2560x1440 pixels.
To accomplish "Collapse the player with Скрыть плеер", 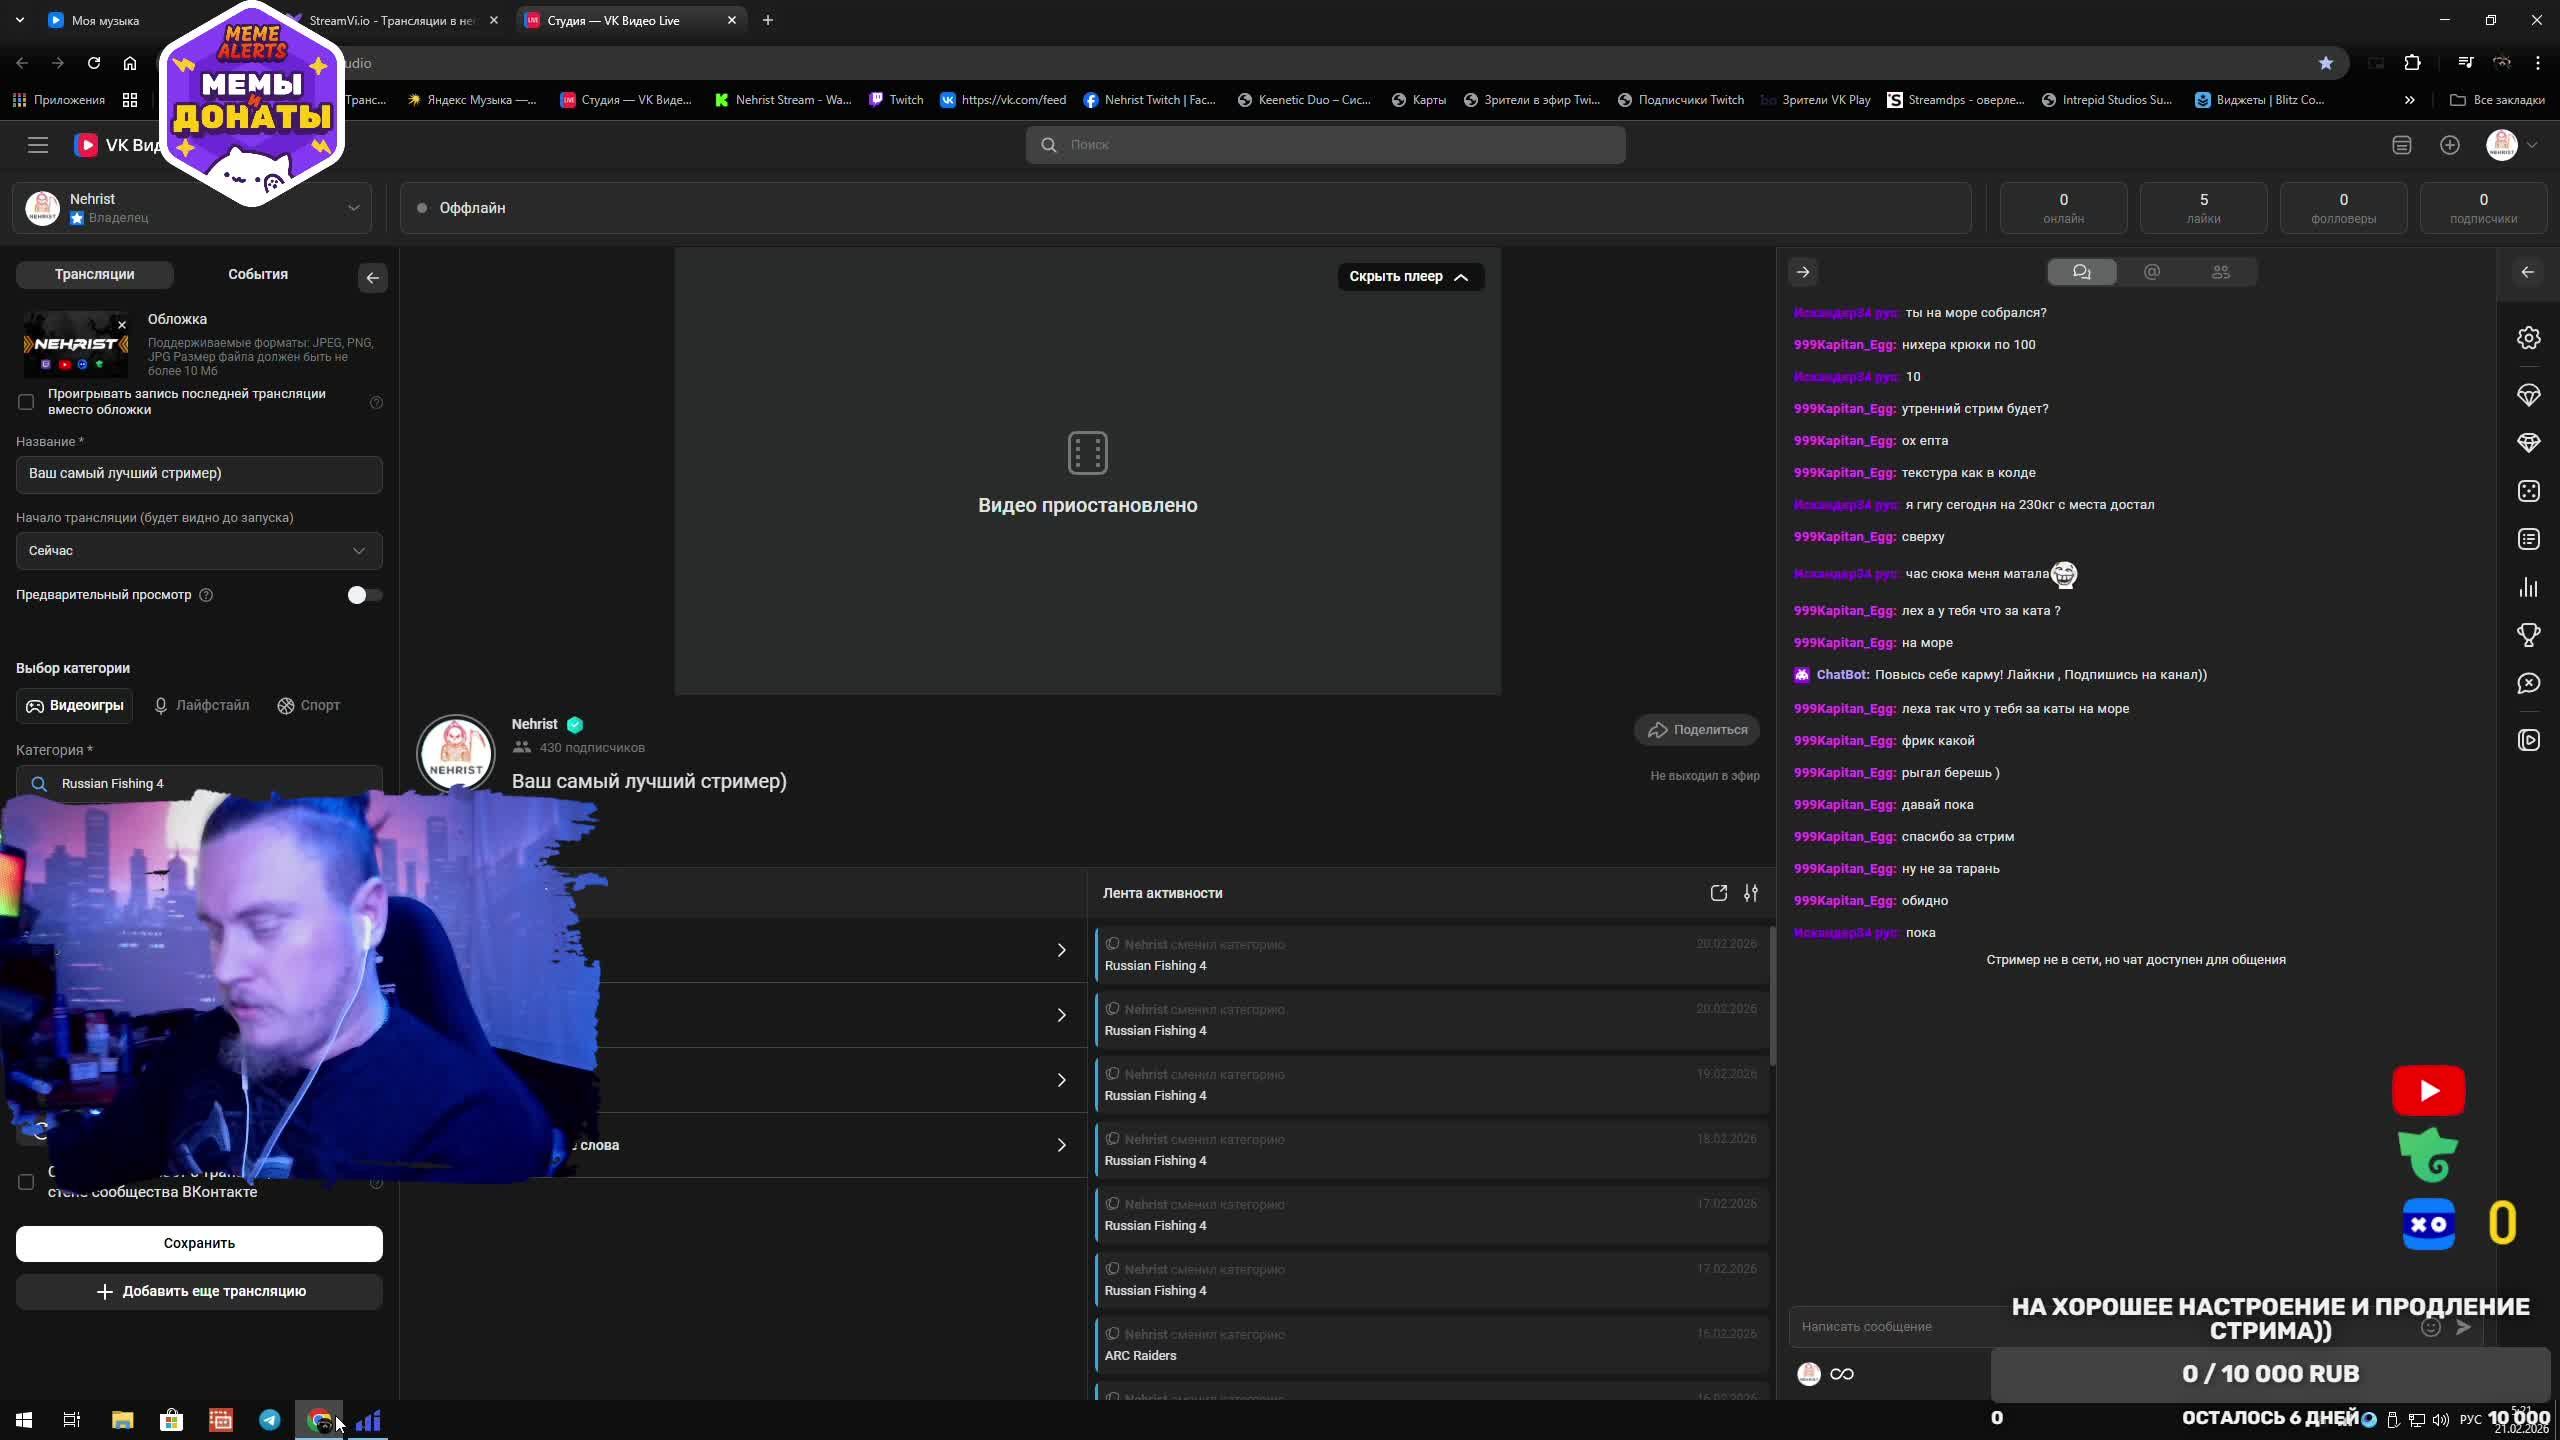I will click(x=1409, y=277).
